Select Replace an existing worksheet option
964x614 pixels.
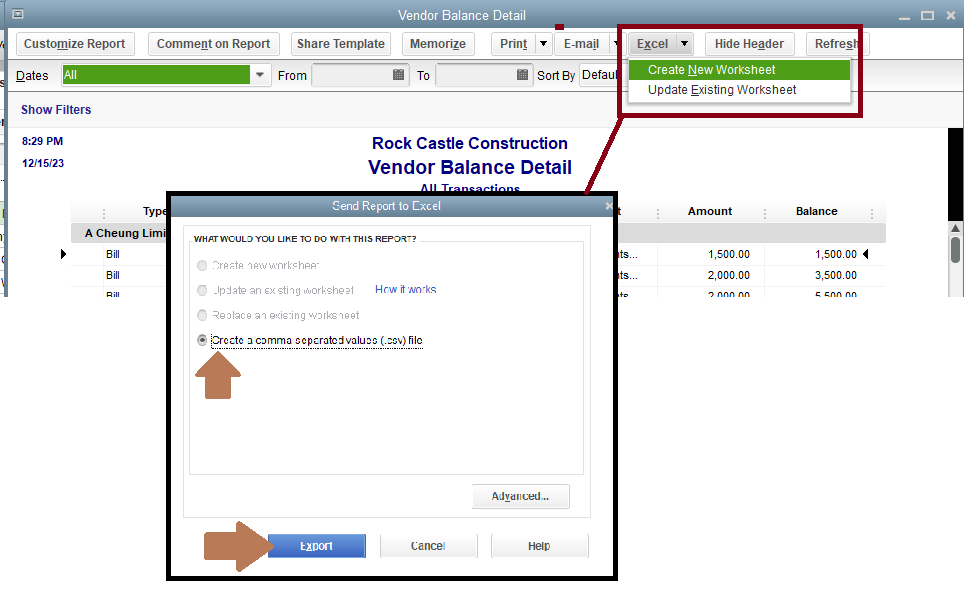tap(202, 315)
